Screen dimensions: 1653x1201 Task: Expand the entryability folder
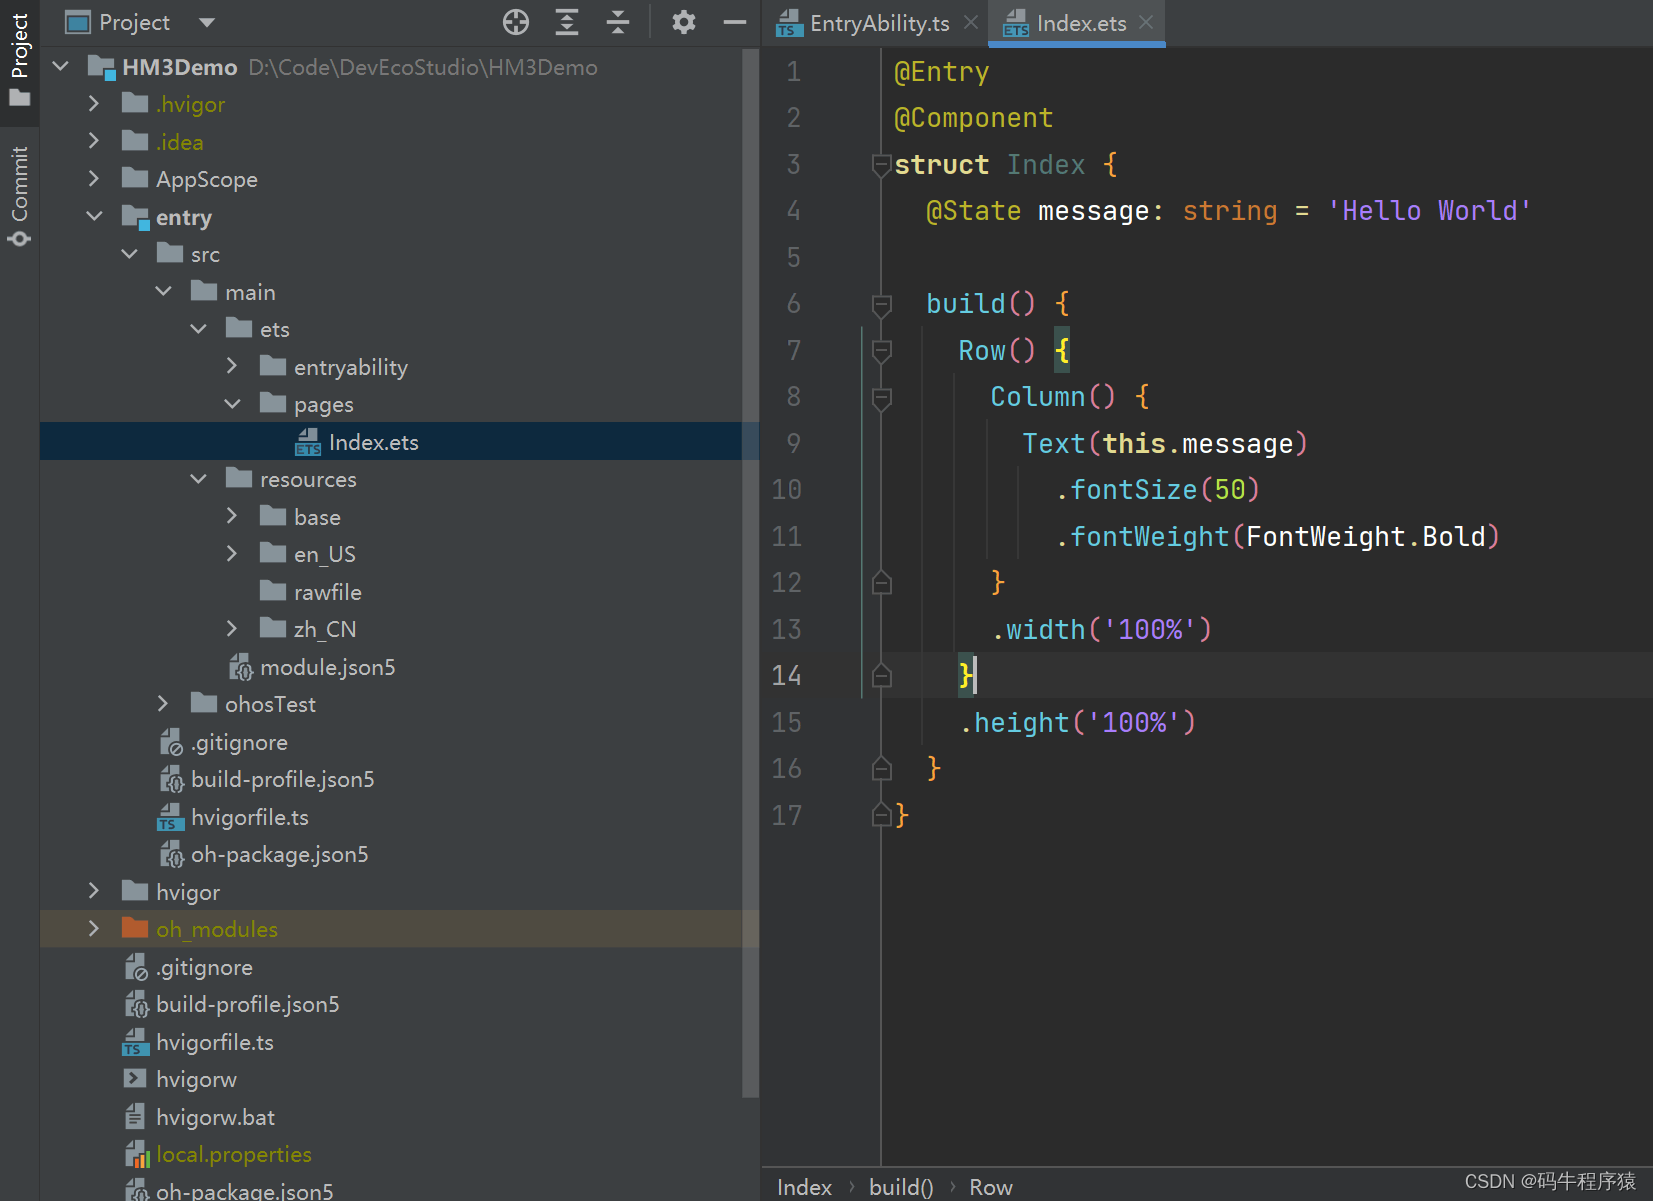[232, 367]
